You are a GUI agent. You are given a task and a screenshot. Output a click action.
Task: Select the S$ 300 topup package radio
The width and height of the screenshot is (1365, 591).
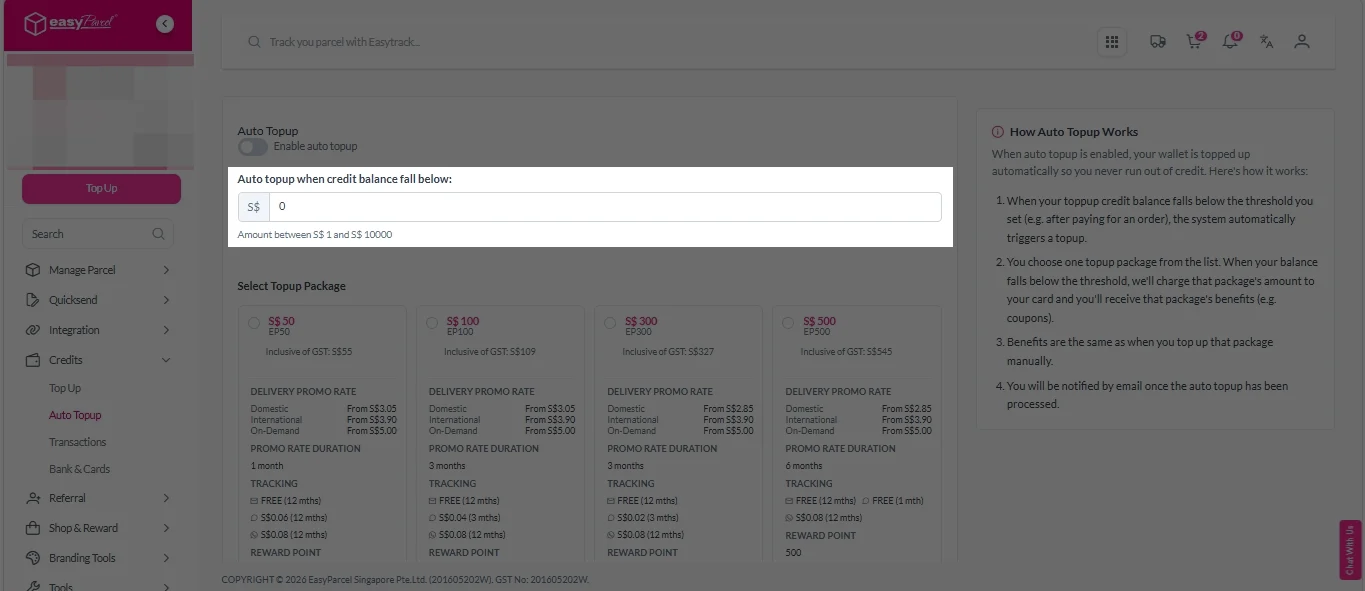click(x=610, y=323)
